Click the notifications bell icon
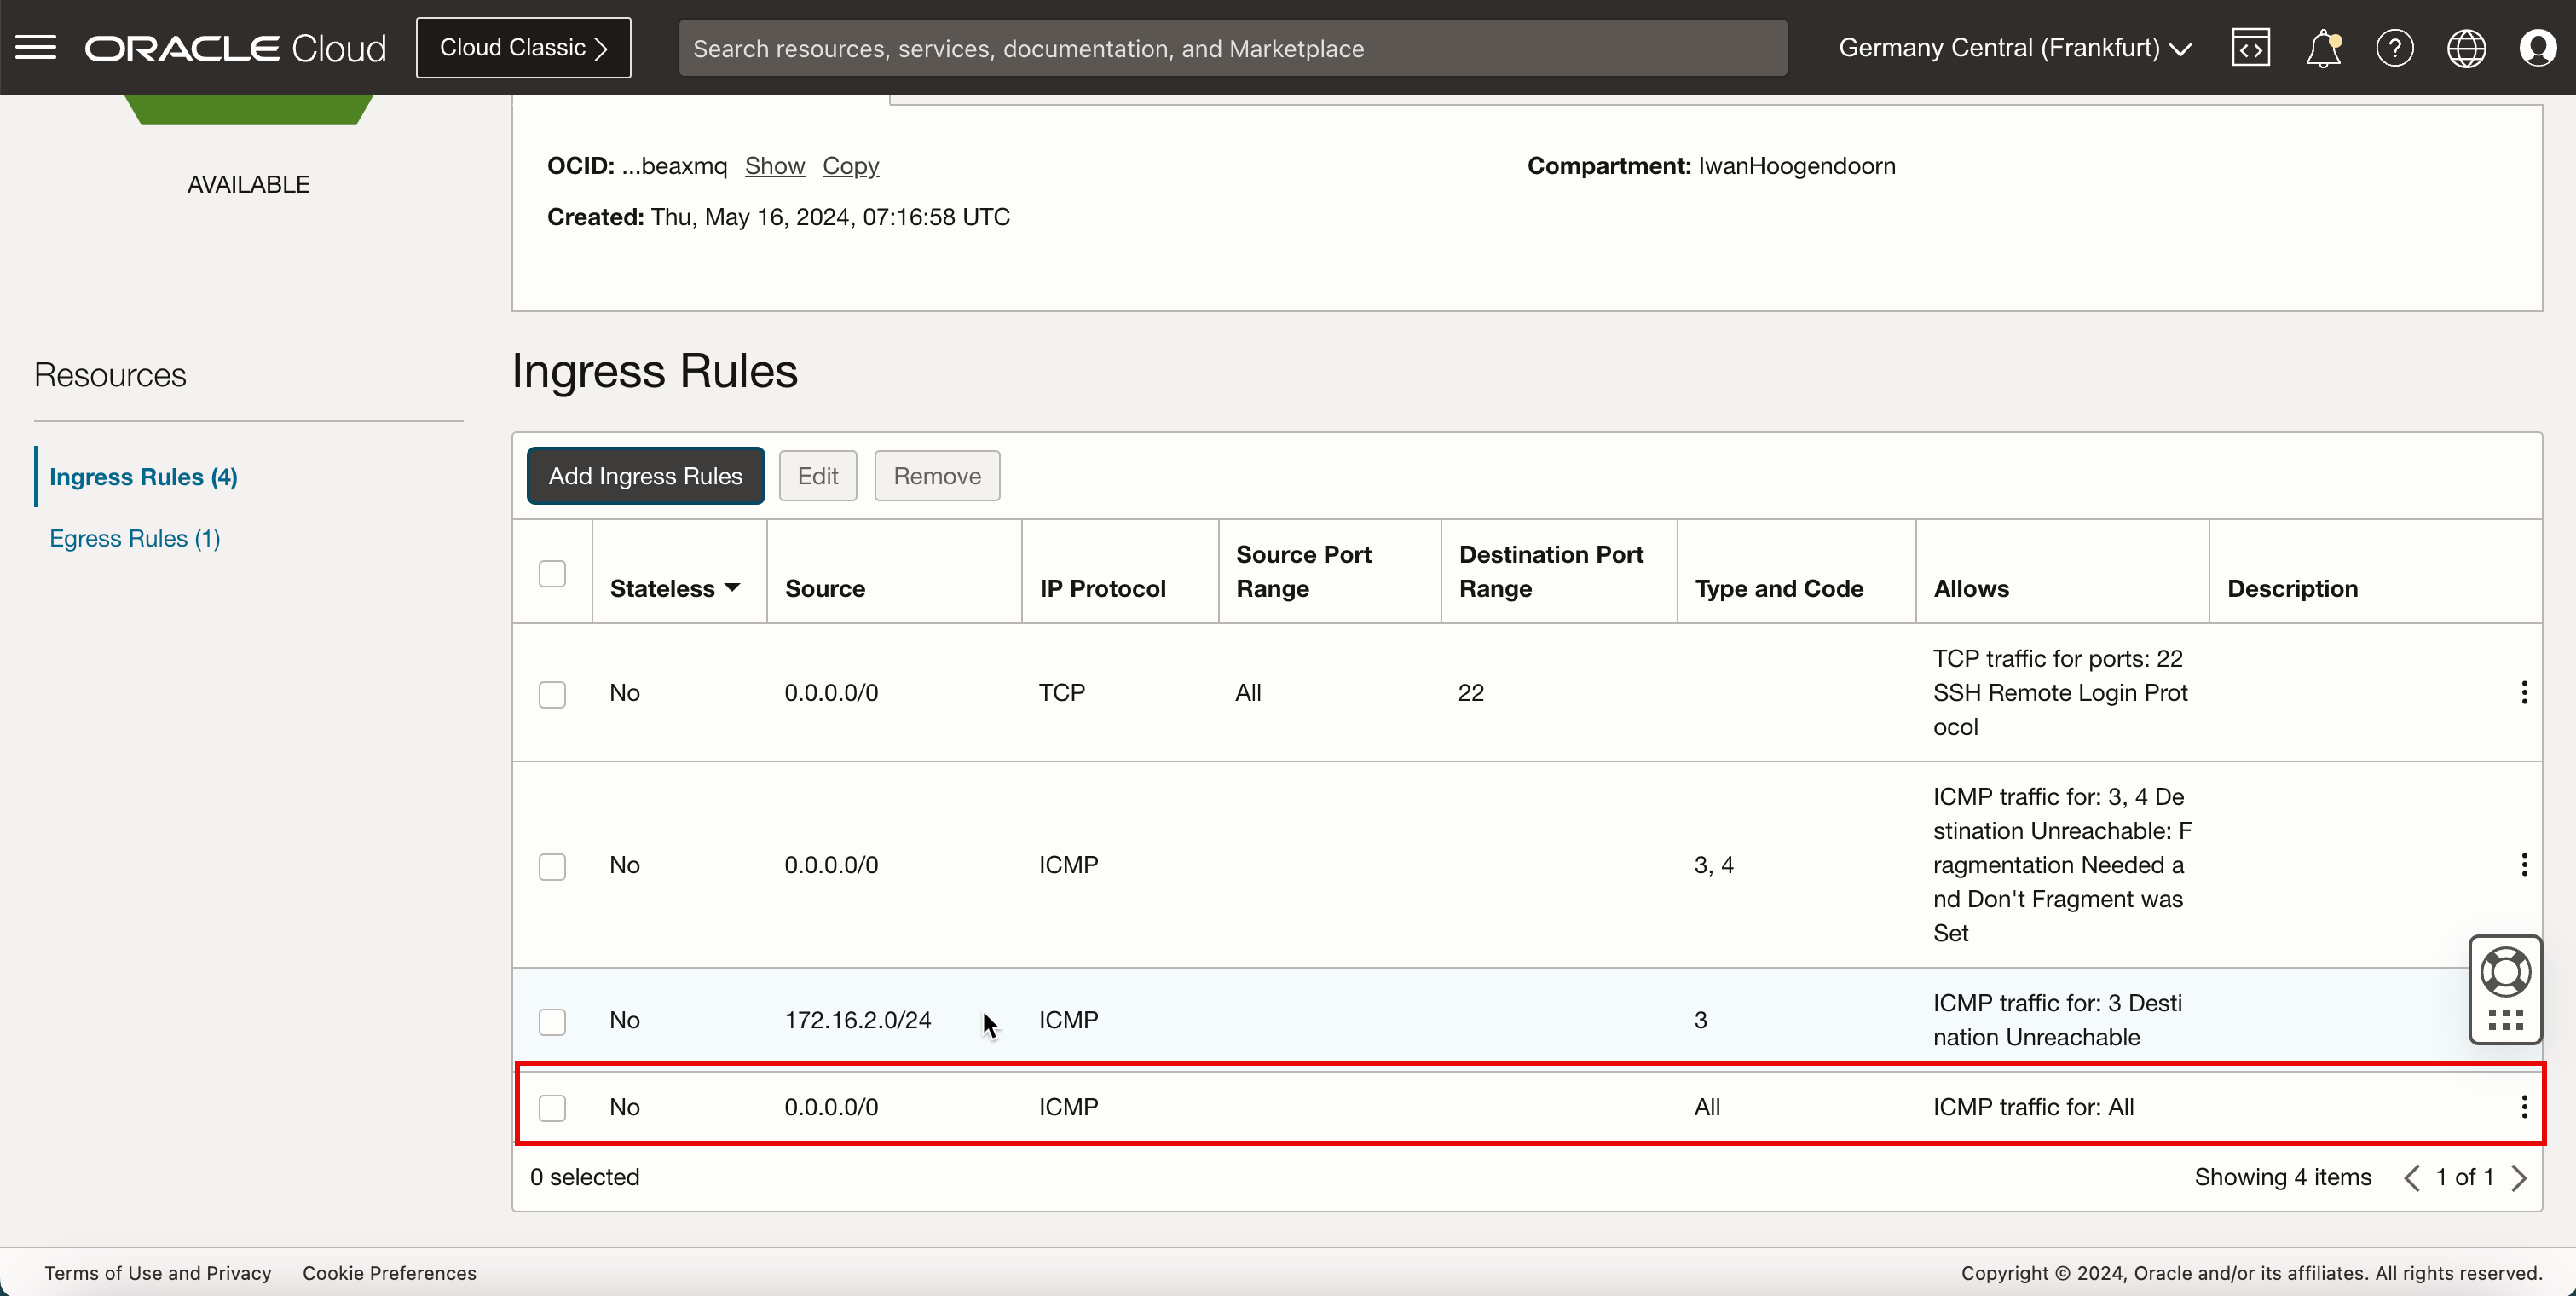The height and width of the screenshot is (1296, 2576). [2321, 48]
